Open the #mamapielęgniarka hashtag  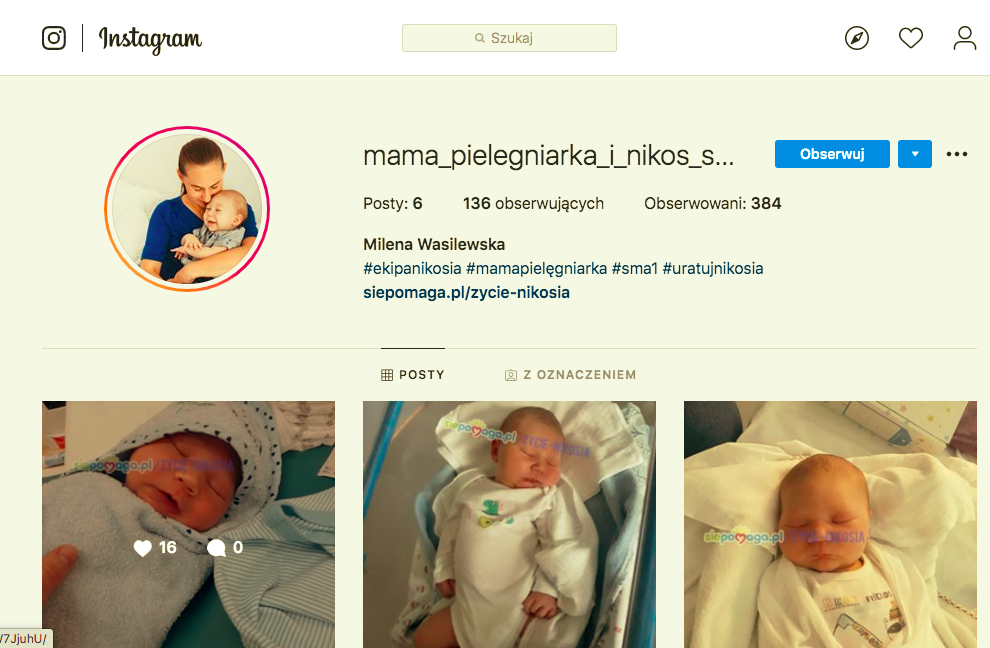pyautogui.click(x=536, y=268)
